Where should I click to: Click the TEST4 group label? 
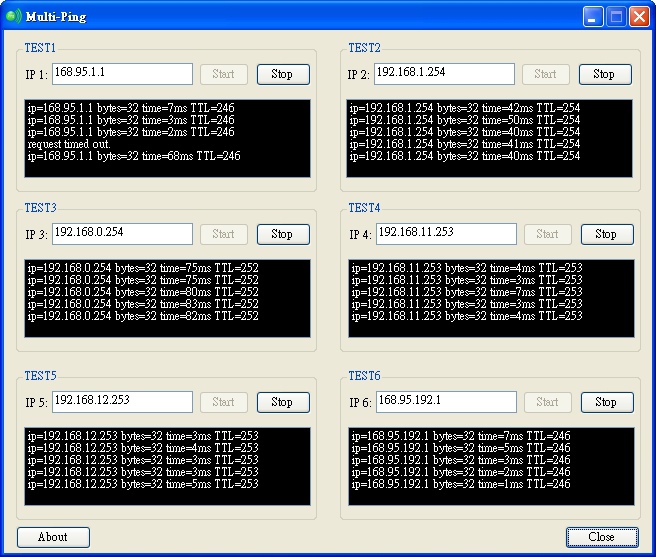click(x=364, y=208)
